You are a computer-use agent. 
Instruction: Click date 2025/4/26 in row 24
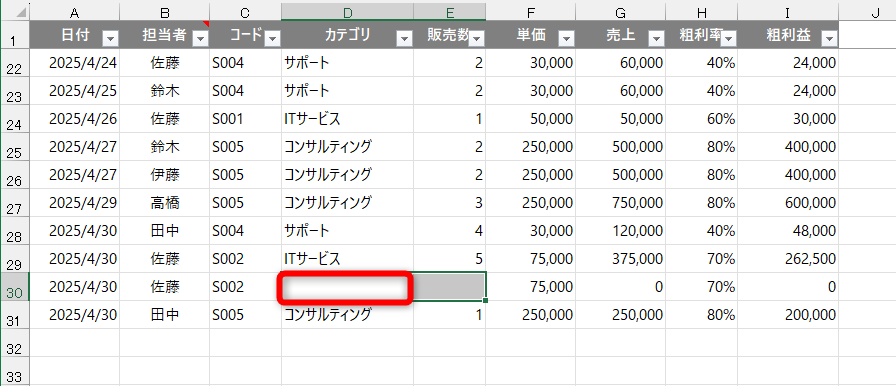[x=83, y=119]
